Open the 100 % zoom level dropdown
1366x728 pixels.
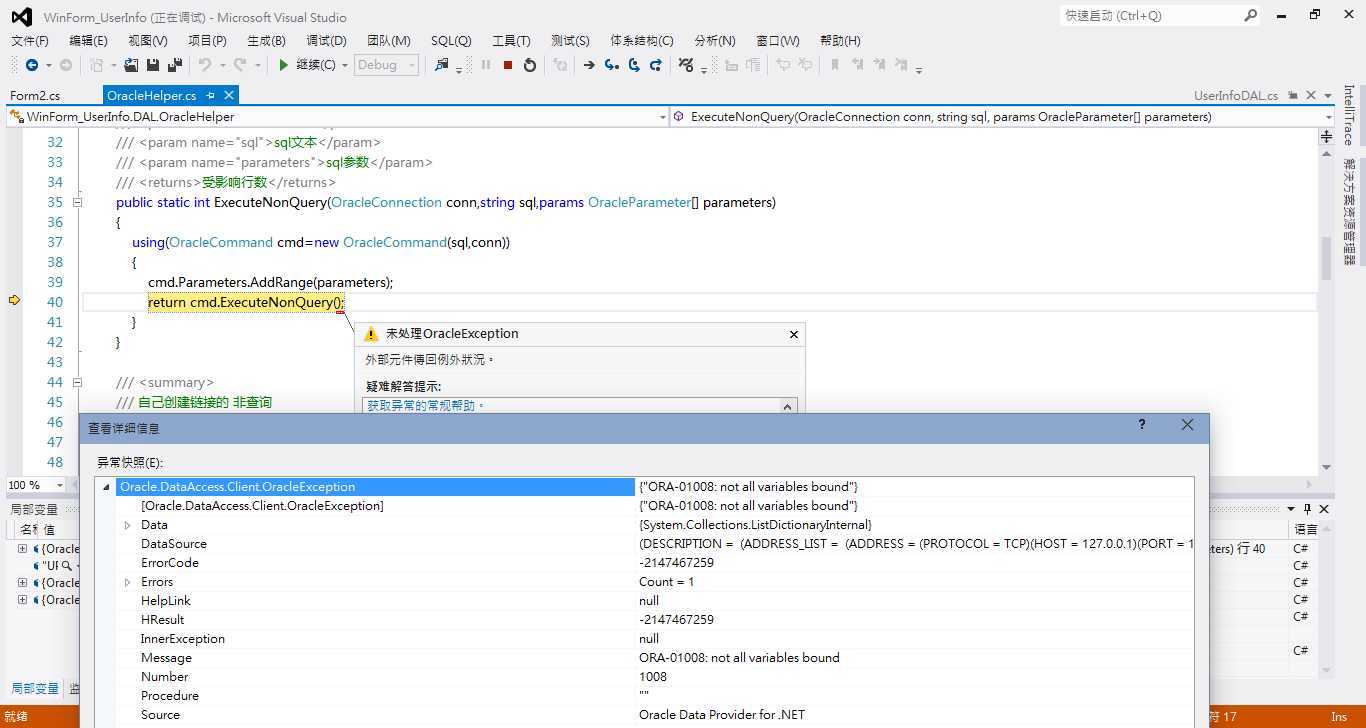(x=36, y=485)
